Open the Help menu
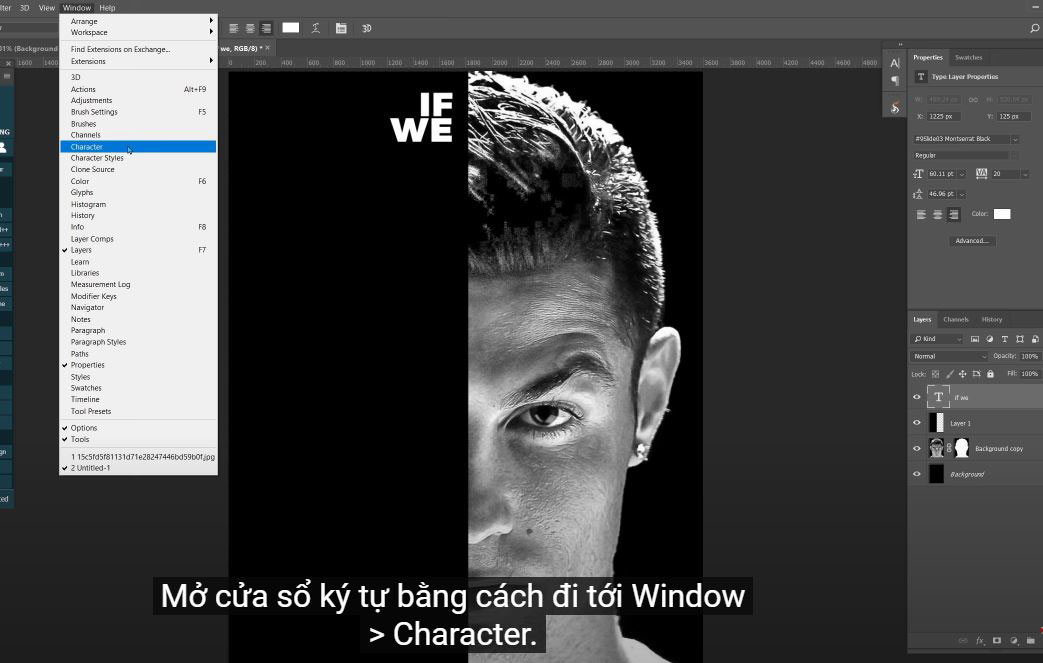Image resolution: width=1043 pixels, height=663 pixels. point(107,8)
